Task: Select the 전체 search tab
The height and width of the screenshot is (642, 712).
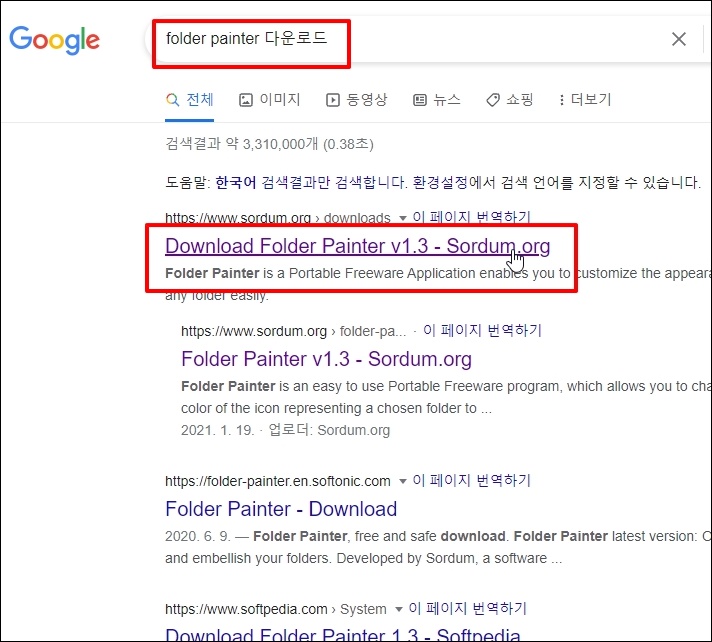Action: 189,99
